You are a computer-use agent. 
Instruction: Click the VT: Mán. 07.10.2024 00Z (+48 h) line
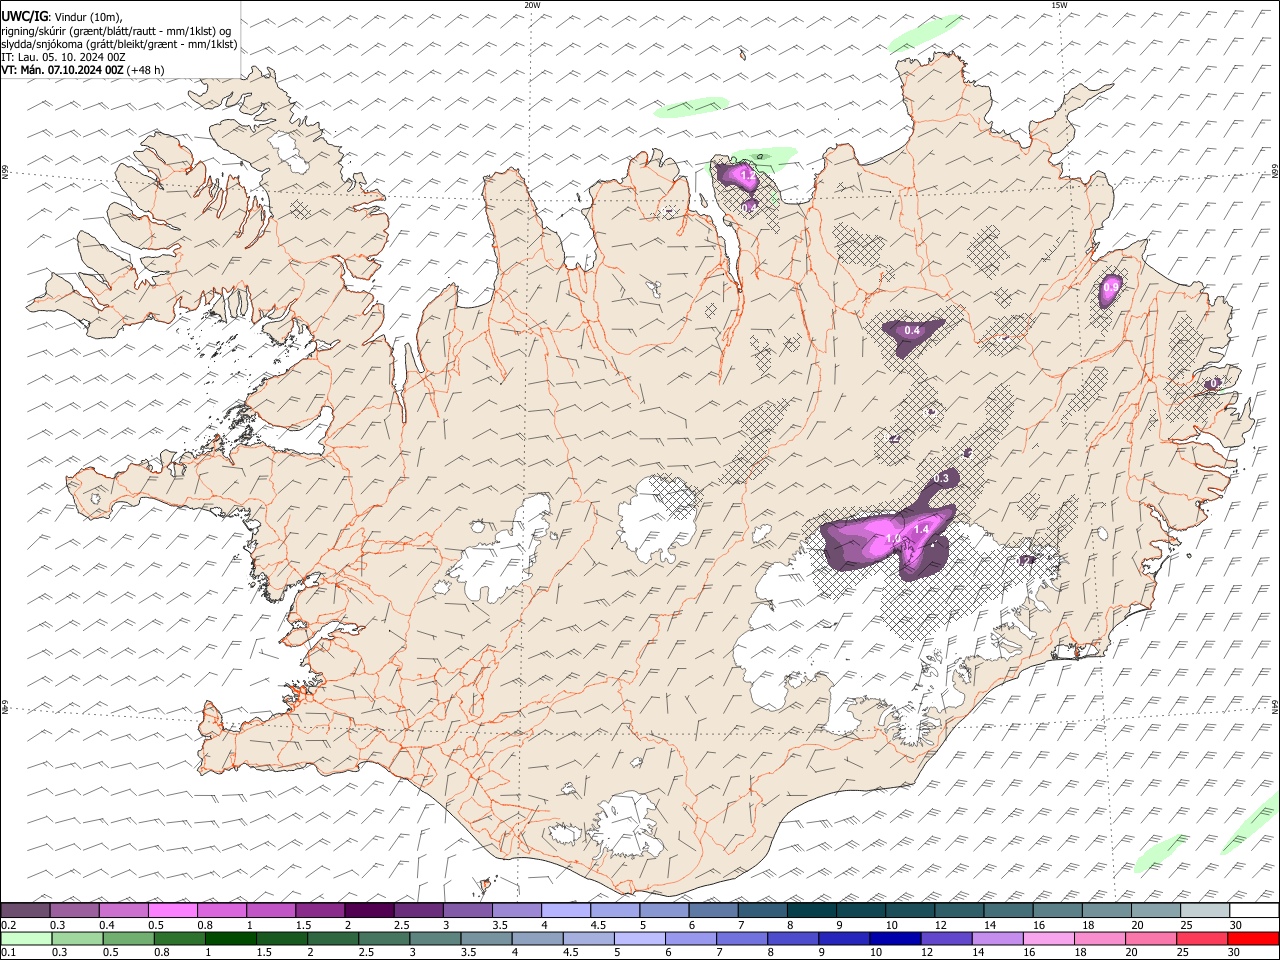pyautogui.click(x=83, y=70)
